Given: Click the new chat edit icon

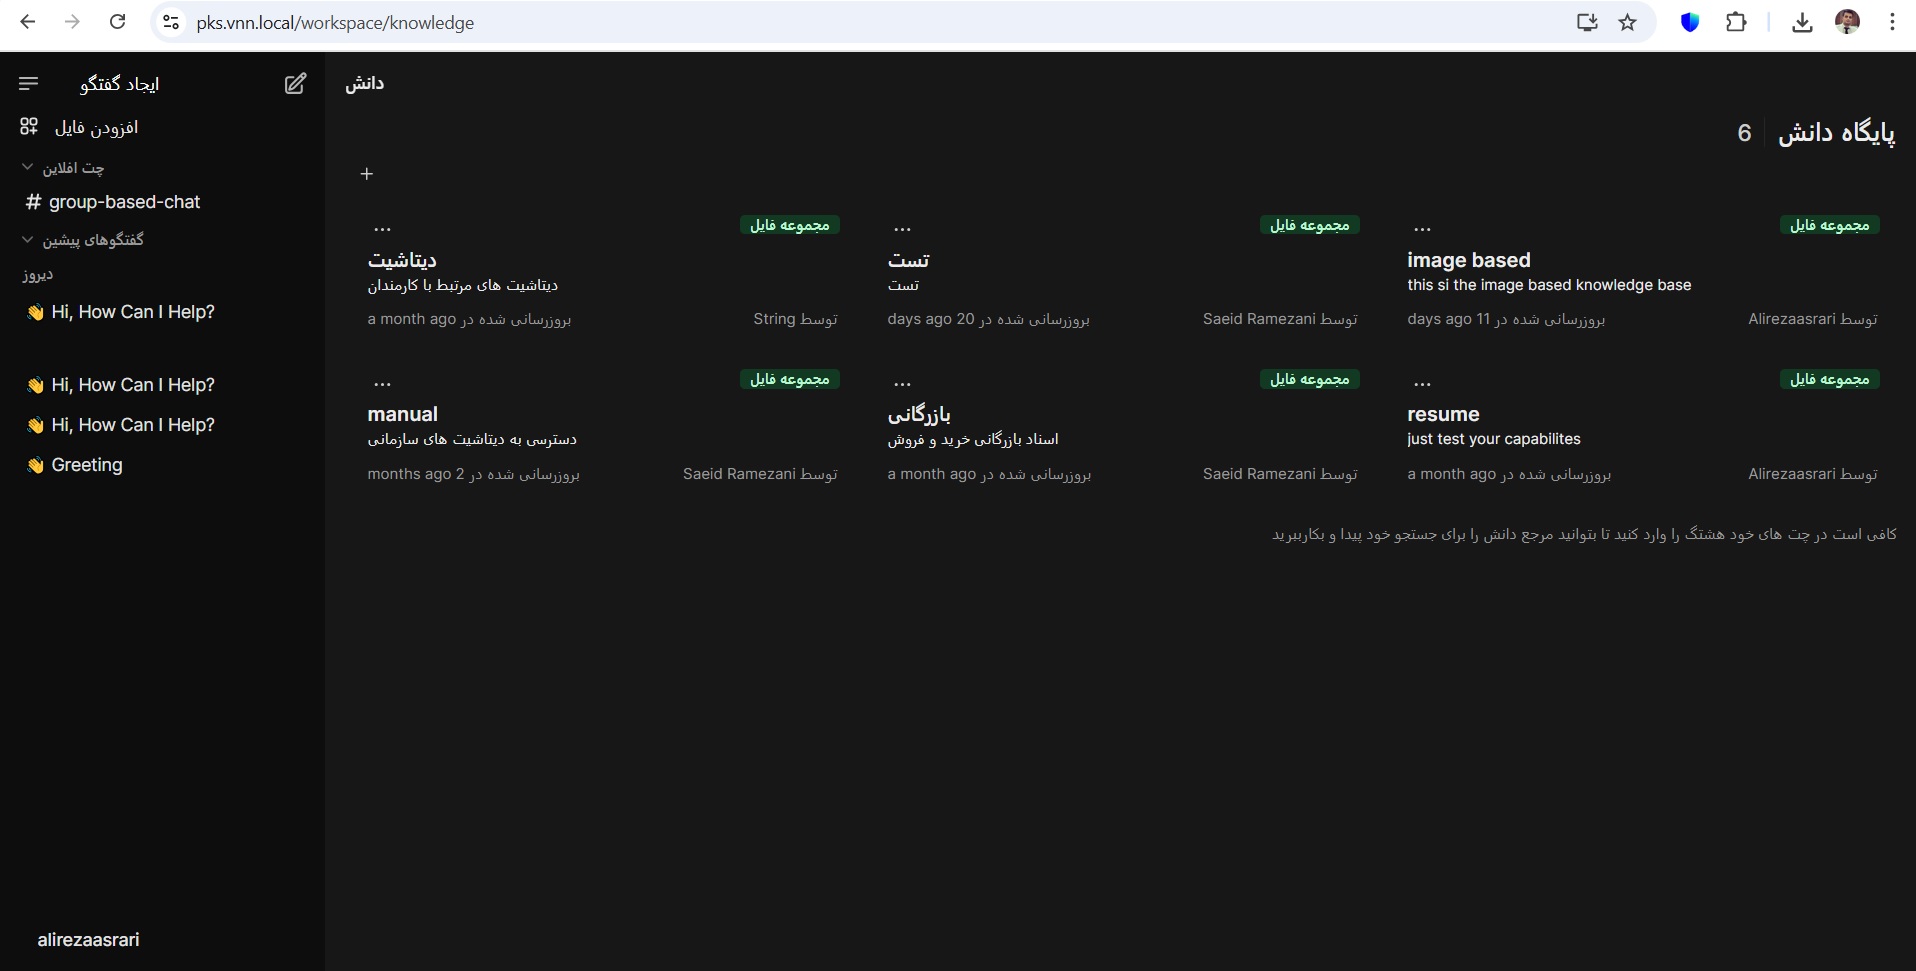Looking at the screenshot, I should [295, 84].
